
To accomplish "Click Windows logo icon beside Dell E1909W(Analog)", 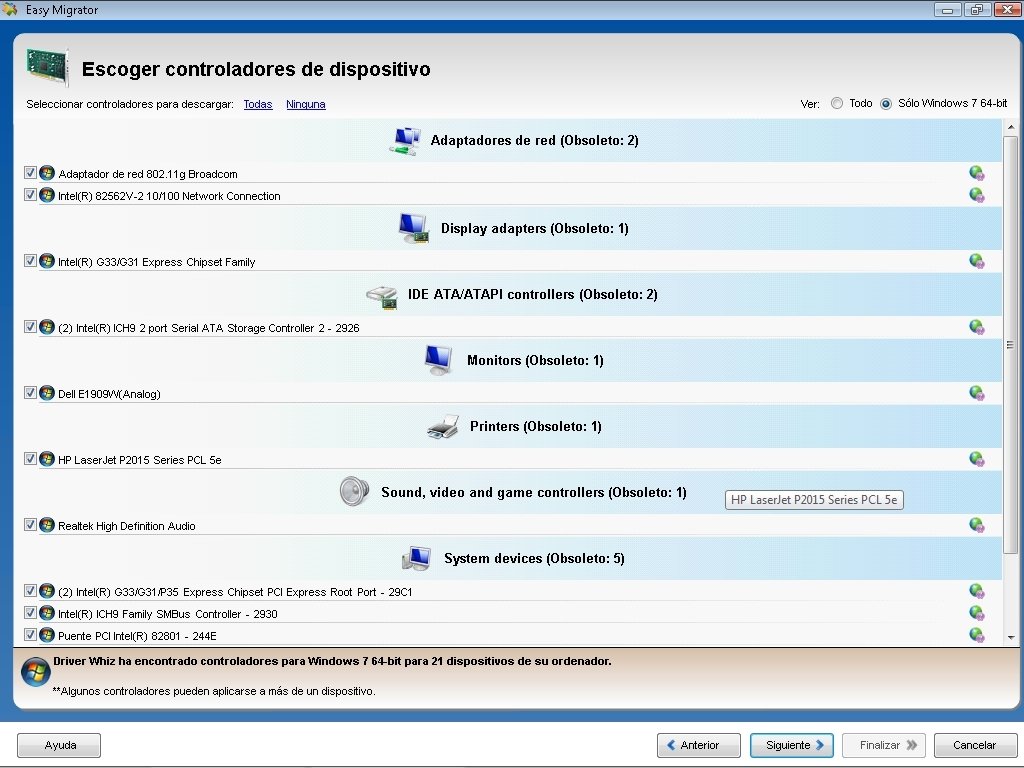I will pos(46,393).
